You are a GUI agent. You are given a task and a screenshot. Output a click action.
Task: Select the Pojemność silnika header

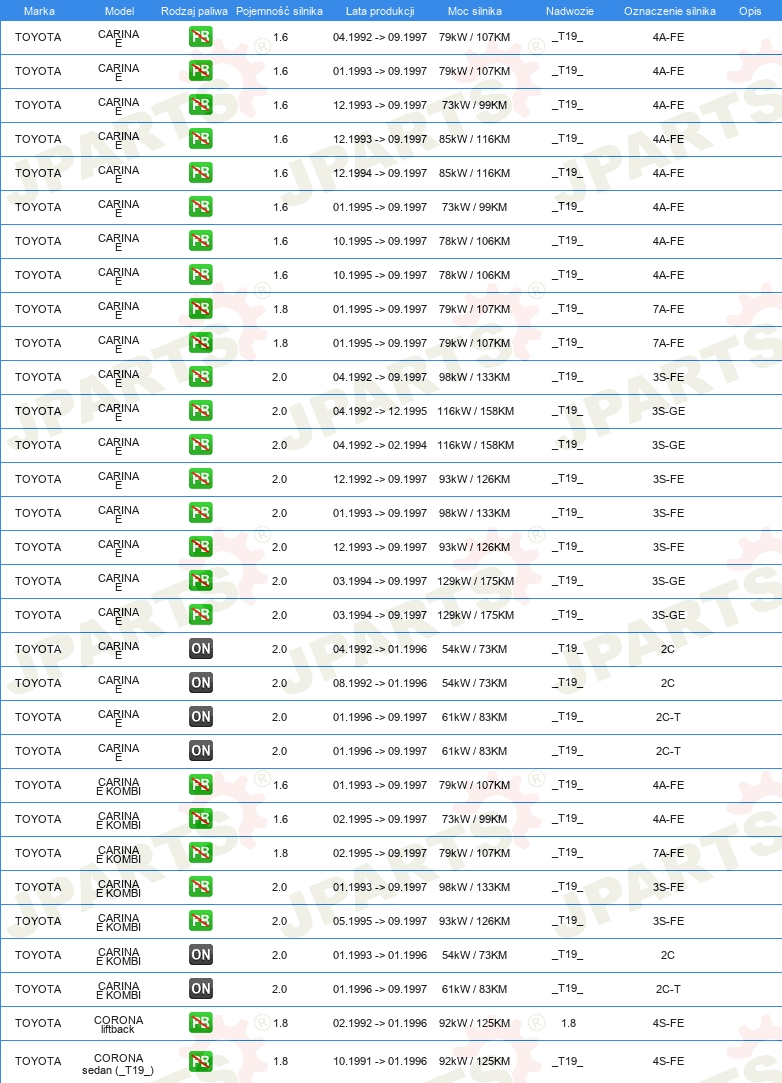[279, 11]
